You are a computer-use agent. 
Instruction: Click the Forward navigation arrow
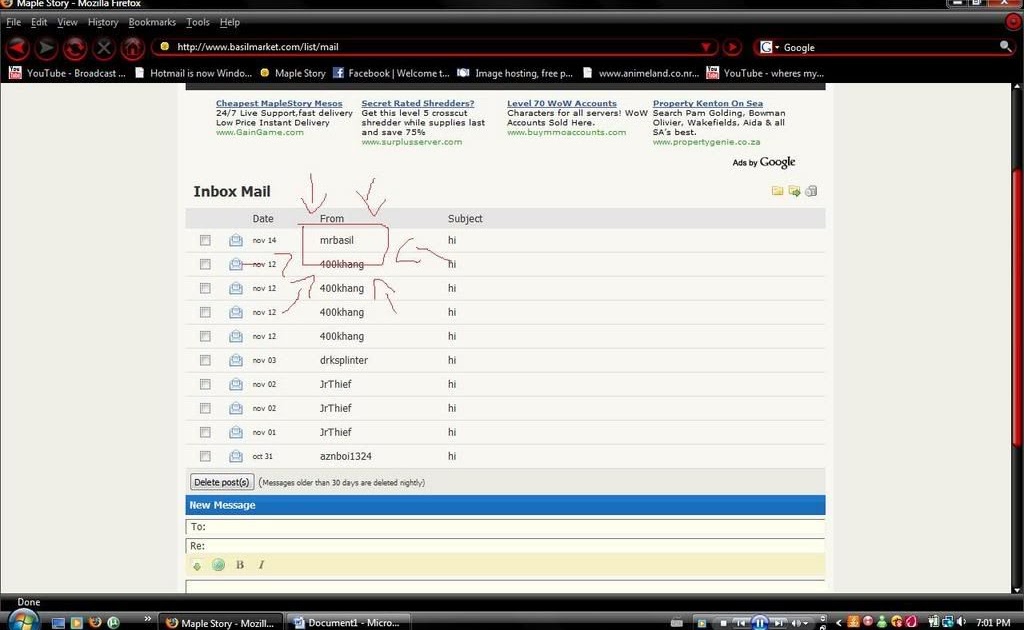[46, 48]
